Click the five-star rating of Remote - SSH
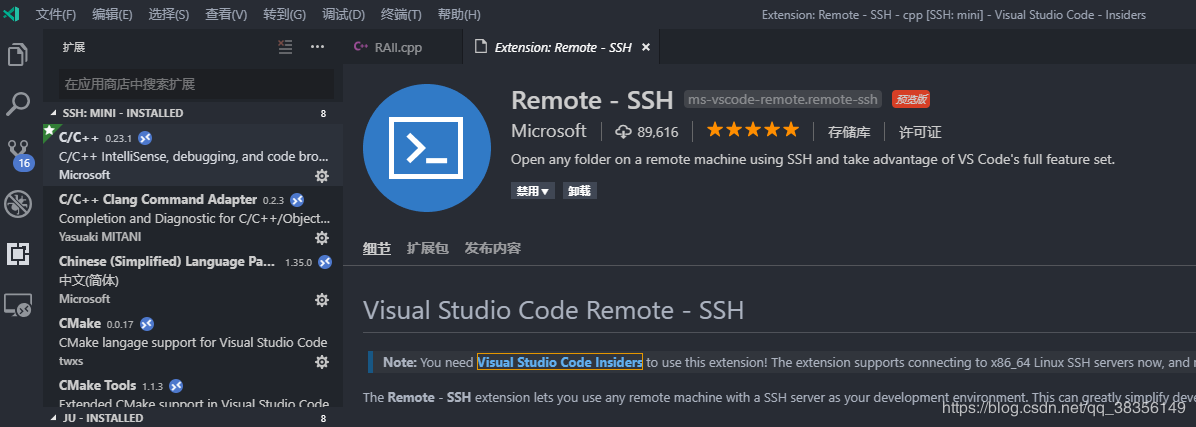Image resolution: width=1196 pixels, height=427 pixels. click(x=753, y=131)
